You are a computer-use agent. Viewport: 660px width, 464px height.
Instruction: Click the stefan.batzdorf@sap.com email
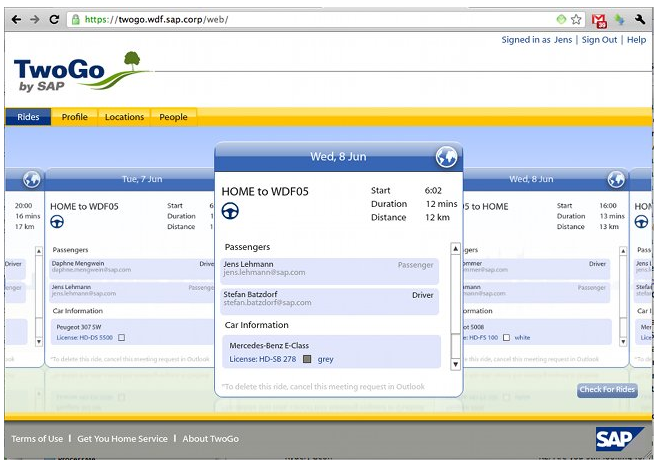[x=267, y=303]
